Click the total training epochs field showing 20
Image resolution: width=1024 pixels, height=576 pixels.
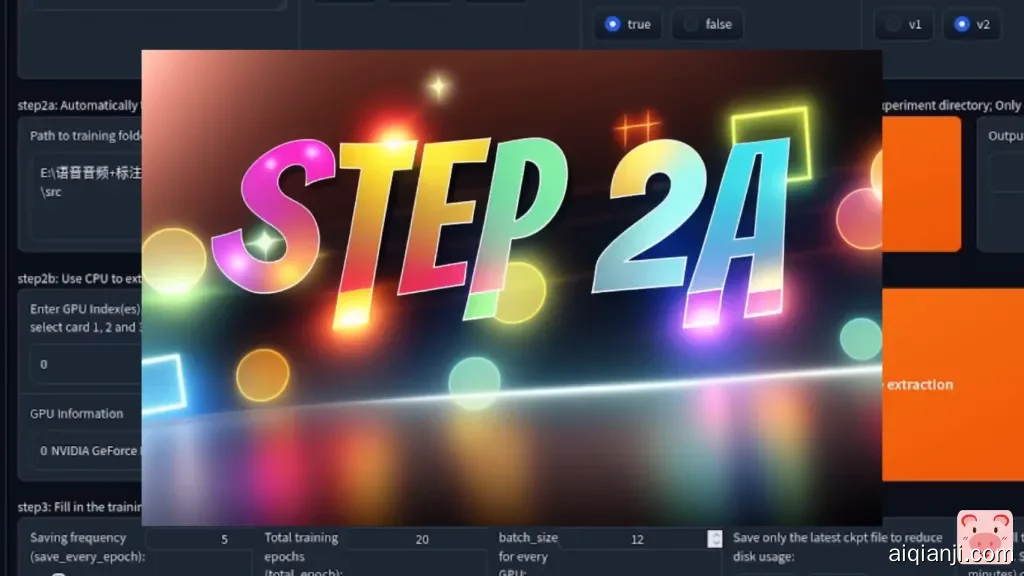pyautogui.click(x=421, y=539)
